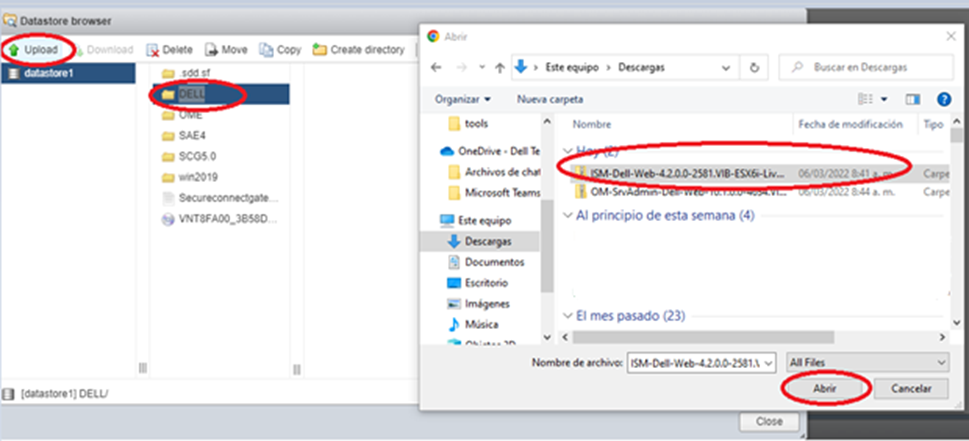Click the Cancelar button
The height and width of the screenshot is (441, 969).
point(911,388)
